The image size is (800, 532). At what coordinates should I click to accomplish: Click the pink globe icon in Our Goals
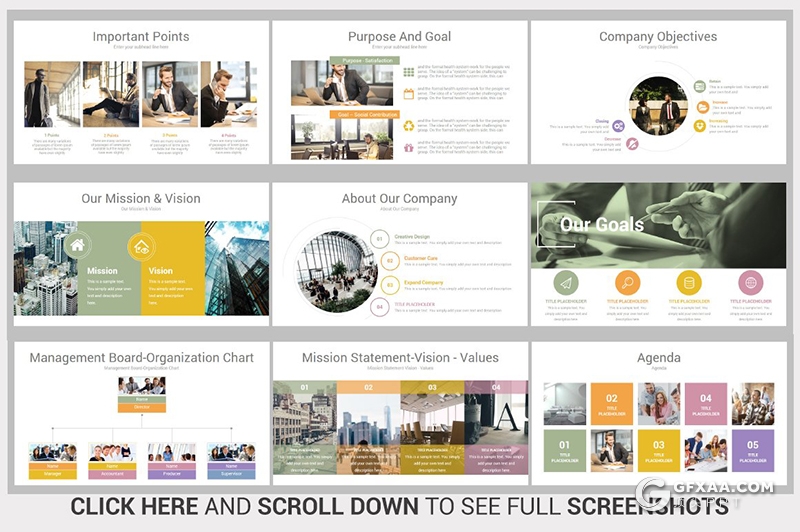pyautogui.click(x=750, y=283)
